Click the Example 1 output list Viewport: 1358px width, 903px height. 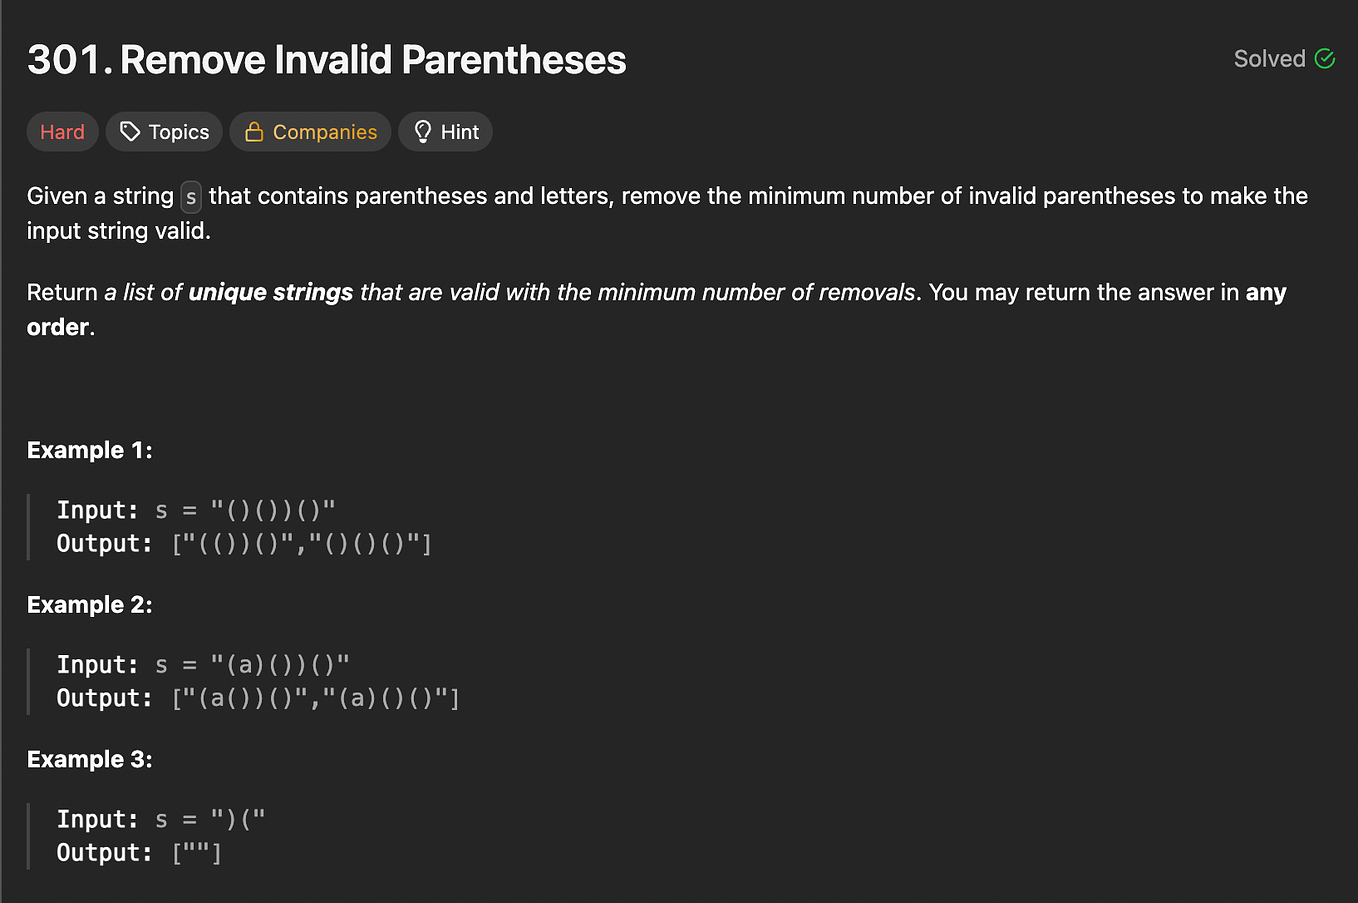(302, 544)
